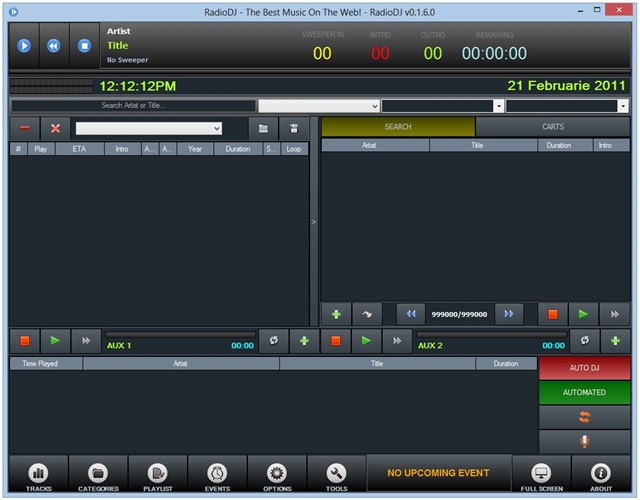640x500 pixels.
Task: Stop the AUX 1 player
Action: (x=24, y=341)
